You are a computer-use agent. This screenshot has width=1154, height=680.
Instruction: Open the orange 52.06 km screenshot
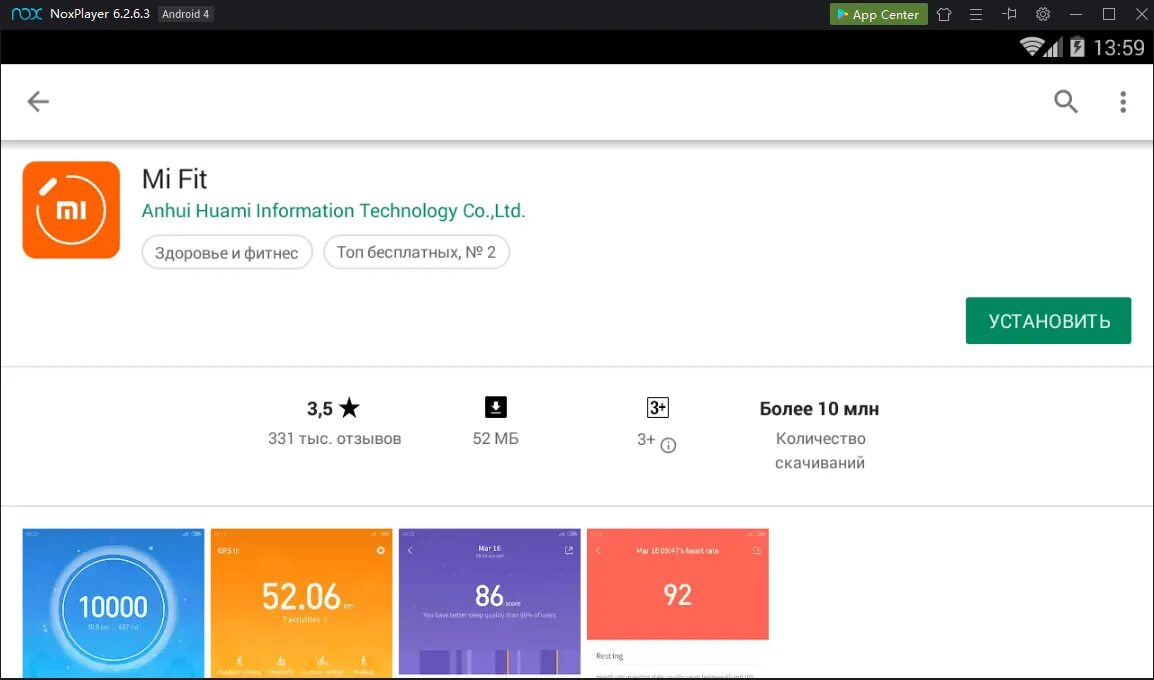tap(302, 603)
